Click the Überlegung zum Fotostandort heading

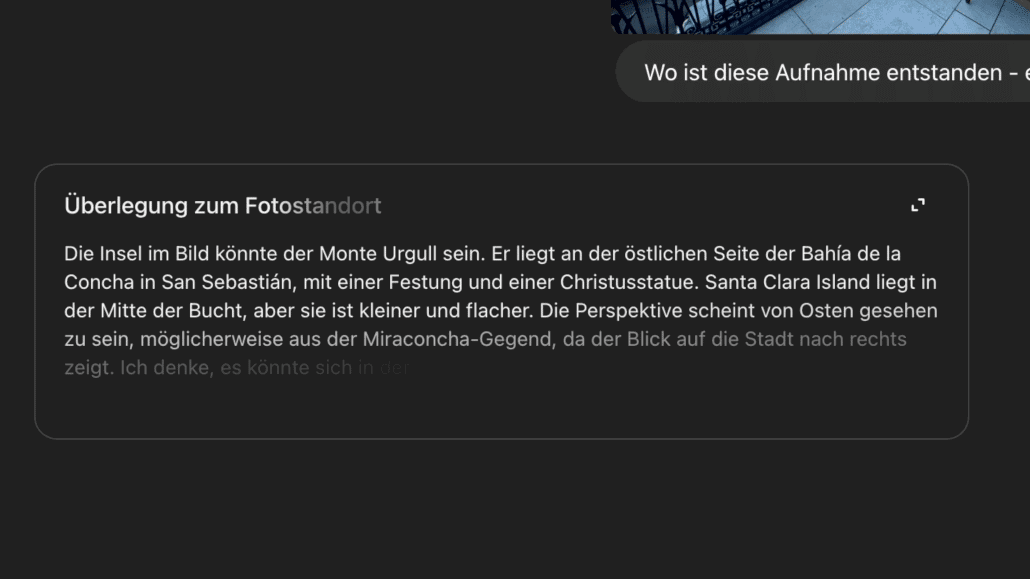coord(223,205)
